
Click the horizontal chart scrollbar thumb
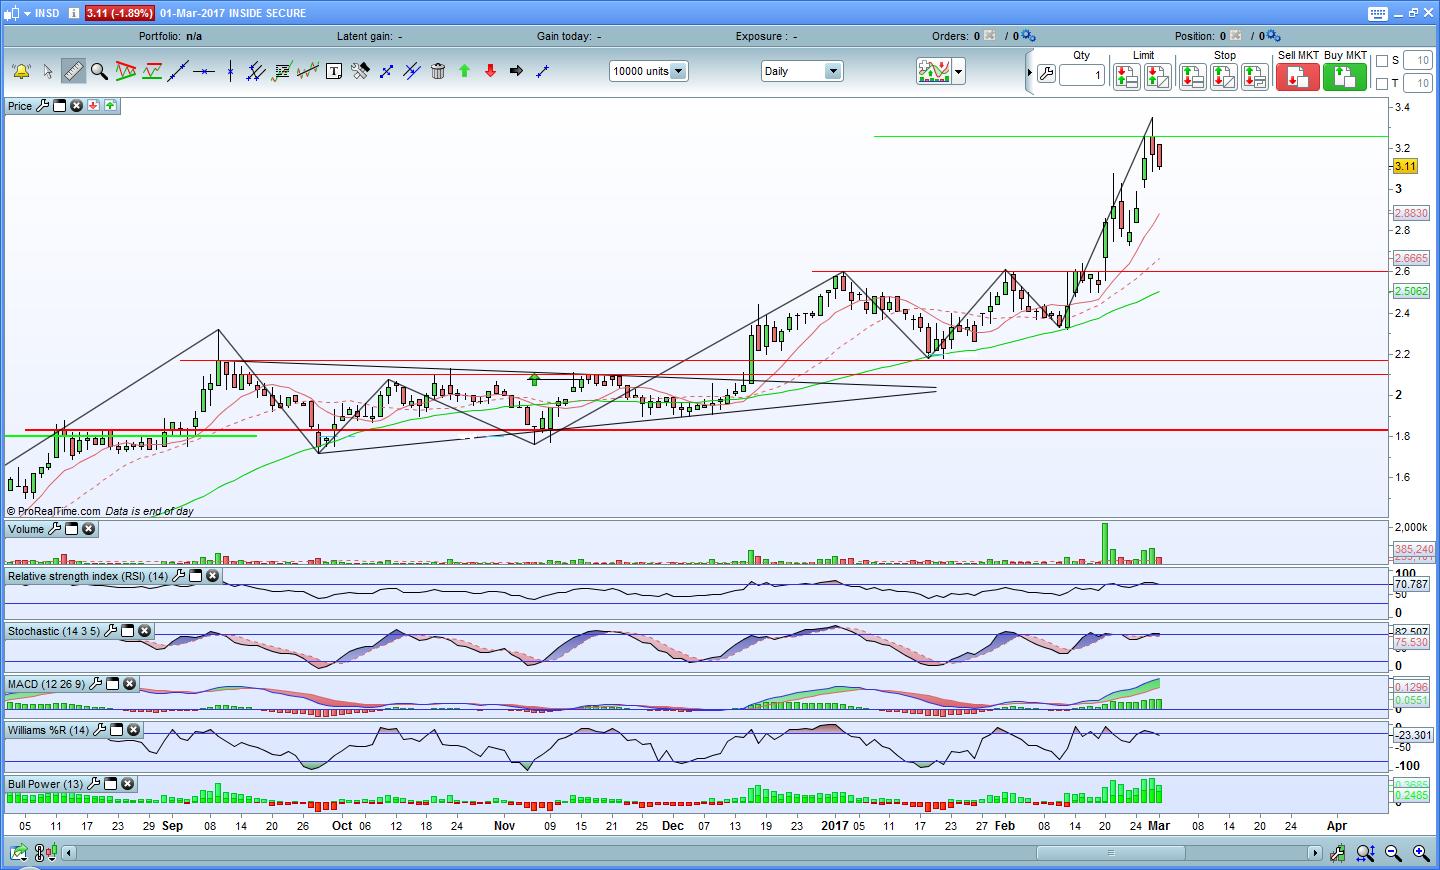1110,853
